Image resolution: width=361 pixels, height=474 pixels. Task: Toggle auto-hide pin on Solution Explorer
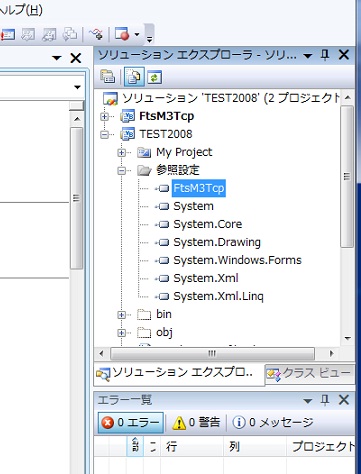[x=325, y=55]
